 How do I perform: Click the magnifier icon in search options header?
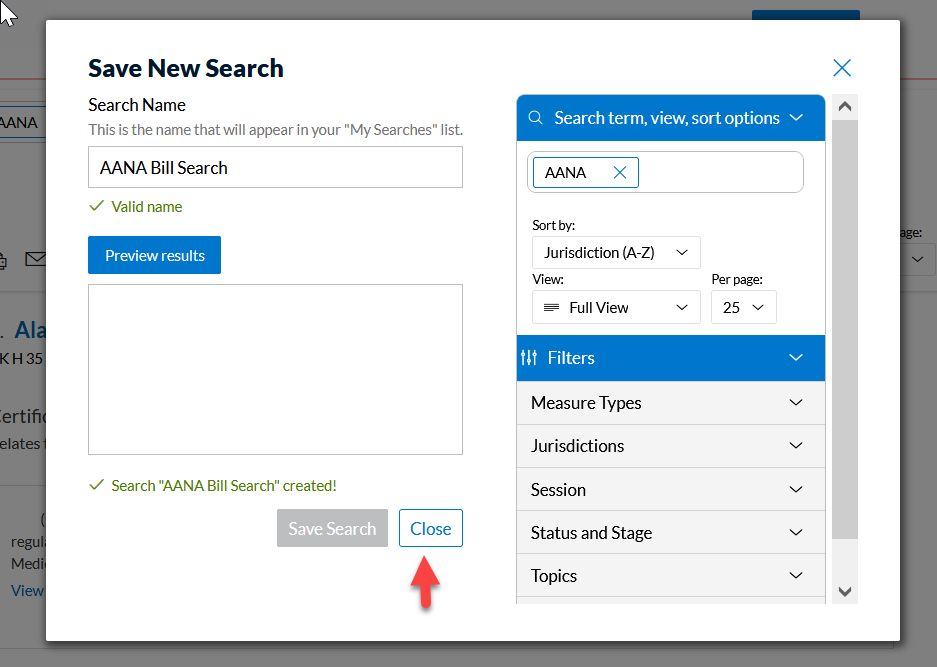535,118
